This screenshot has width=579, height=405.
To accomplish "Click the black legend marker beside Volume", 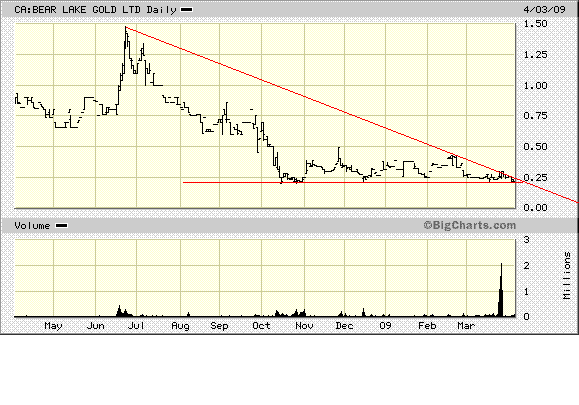I will [x=61, y=226].
